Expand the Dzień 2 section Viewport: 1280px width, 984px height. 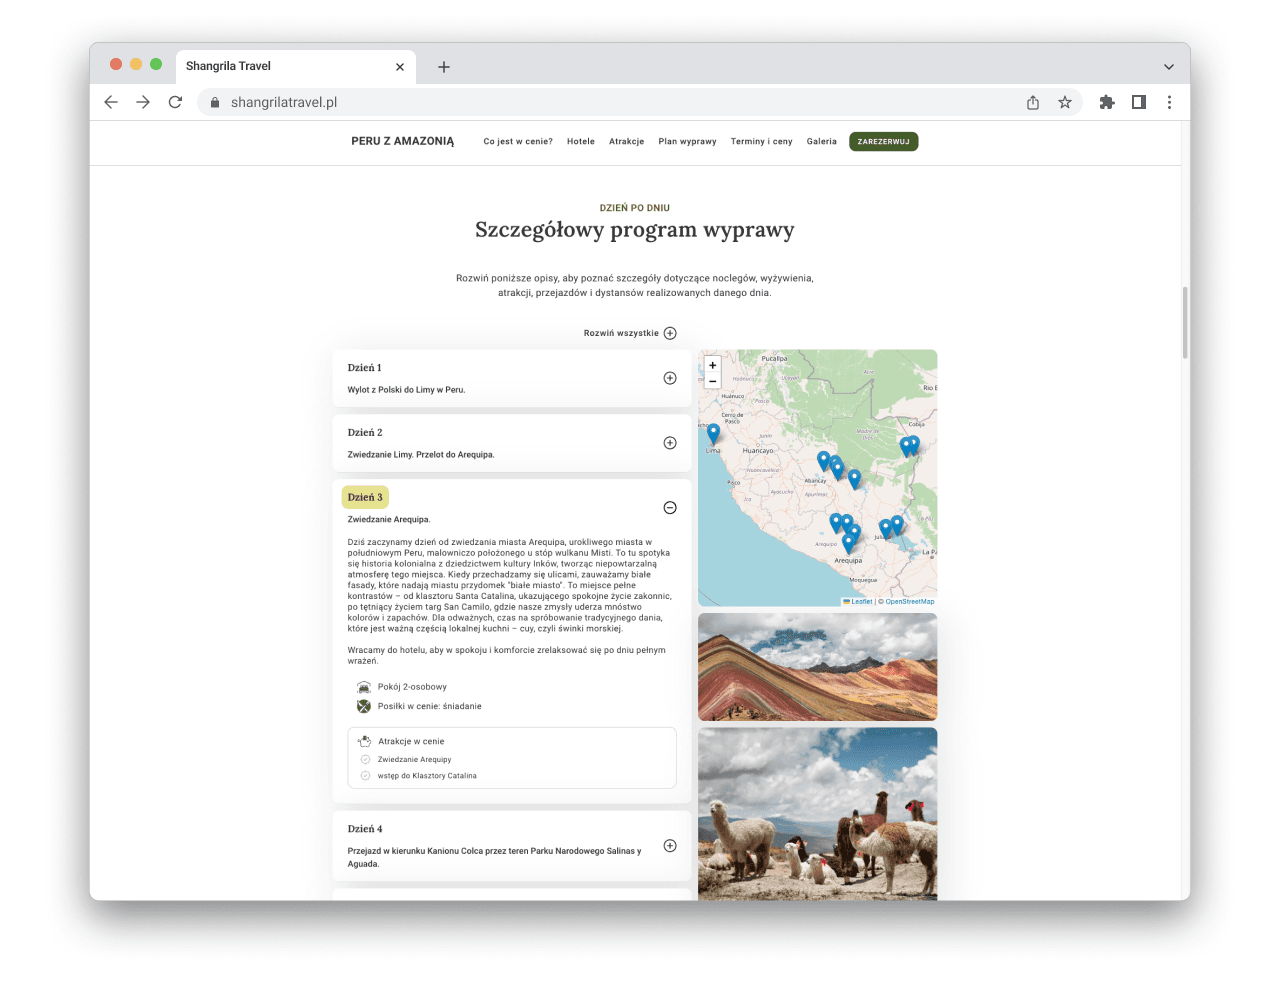670,443
